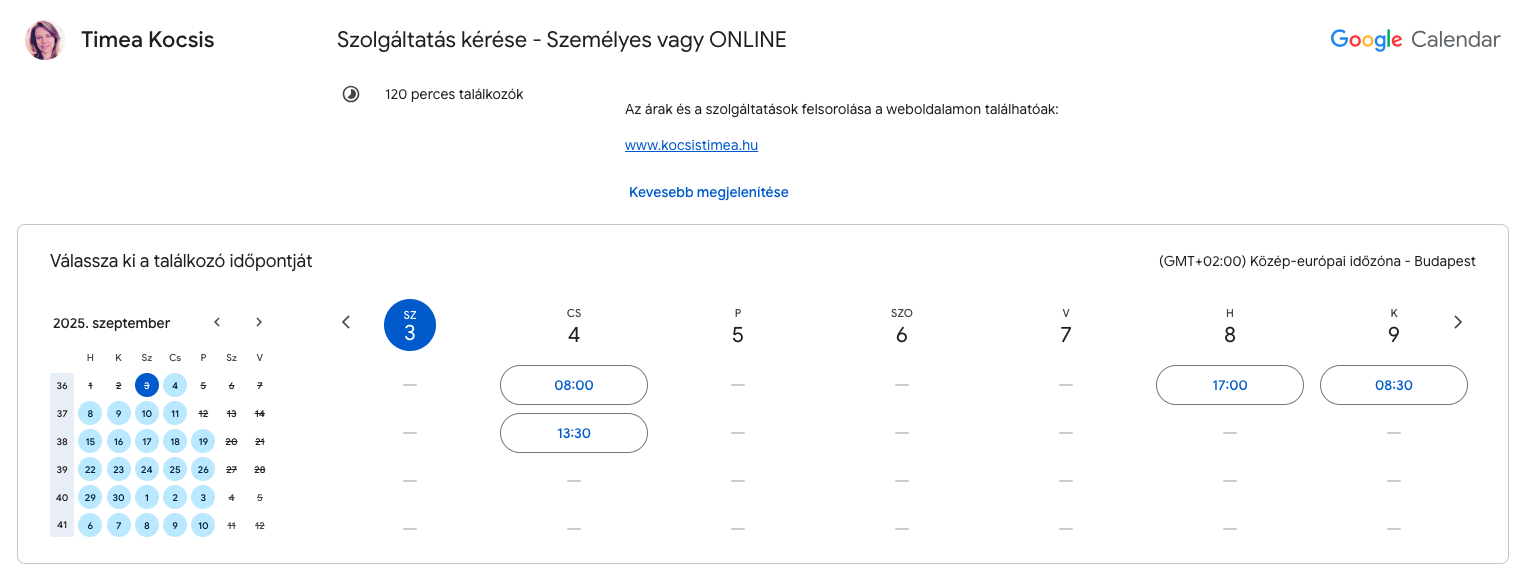Choose September 30 in the mini calendar
Image resolution: width=1523 pixels, height=575 pixels.
(118, 497)
